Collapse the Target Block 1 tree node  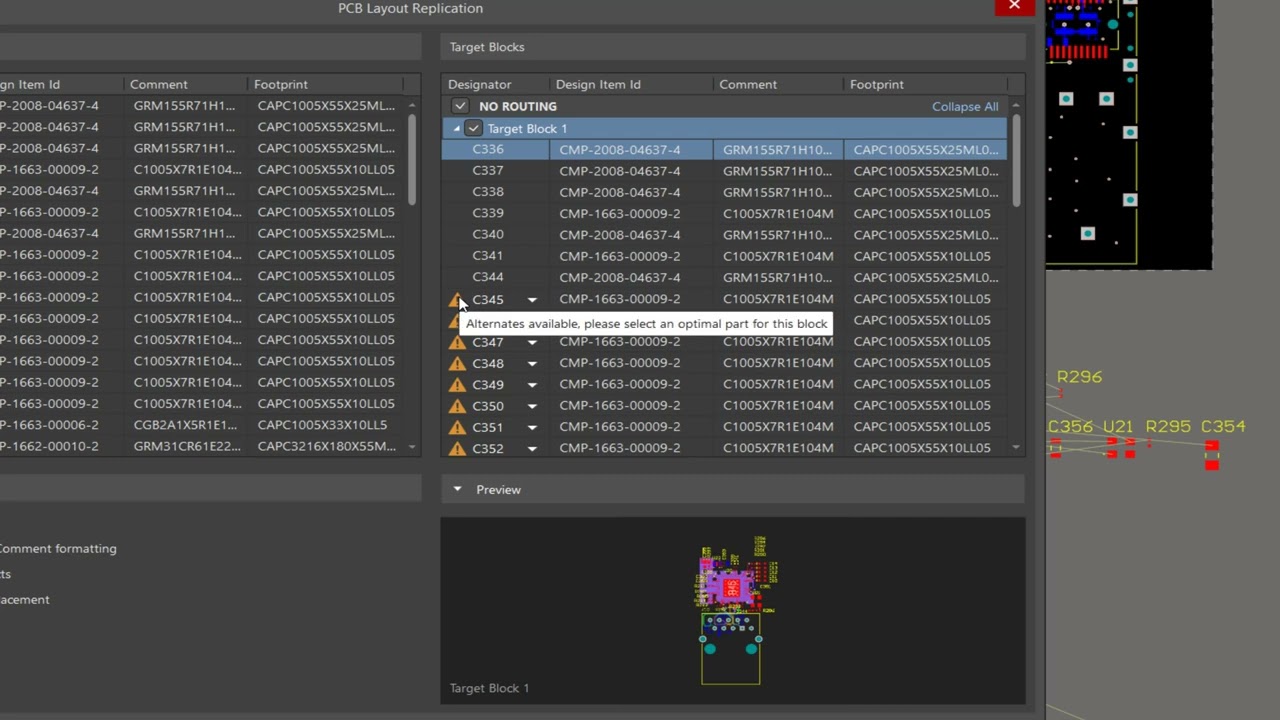[x=457, y=129]
